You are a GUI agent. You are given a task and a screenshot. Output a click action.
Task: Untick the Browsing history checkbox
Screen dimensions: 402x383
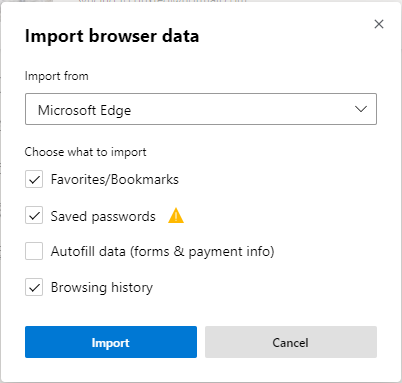tap(34, 287)
